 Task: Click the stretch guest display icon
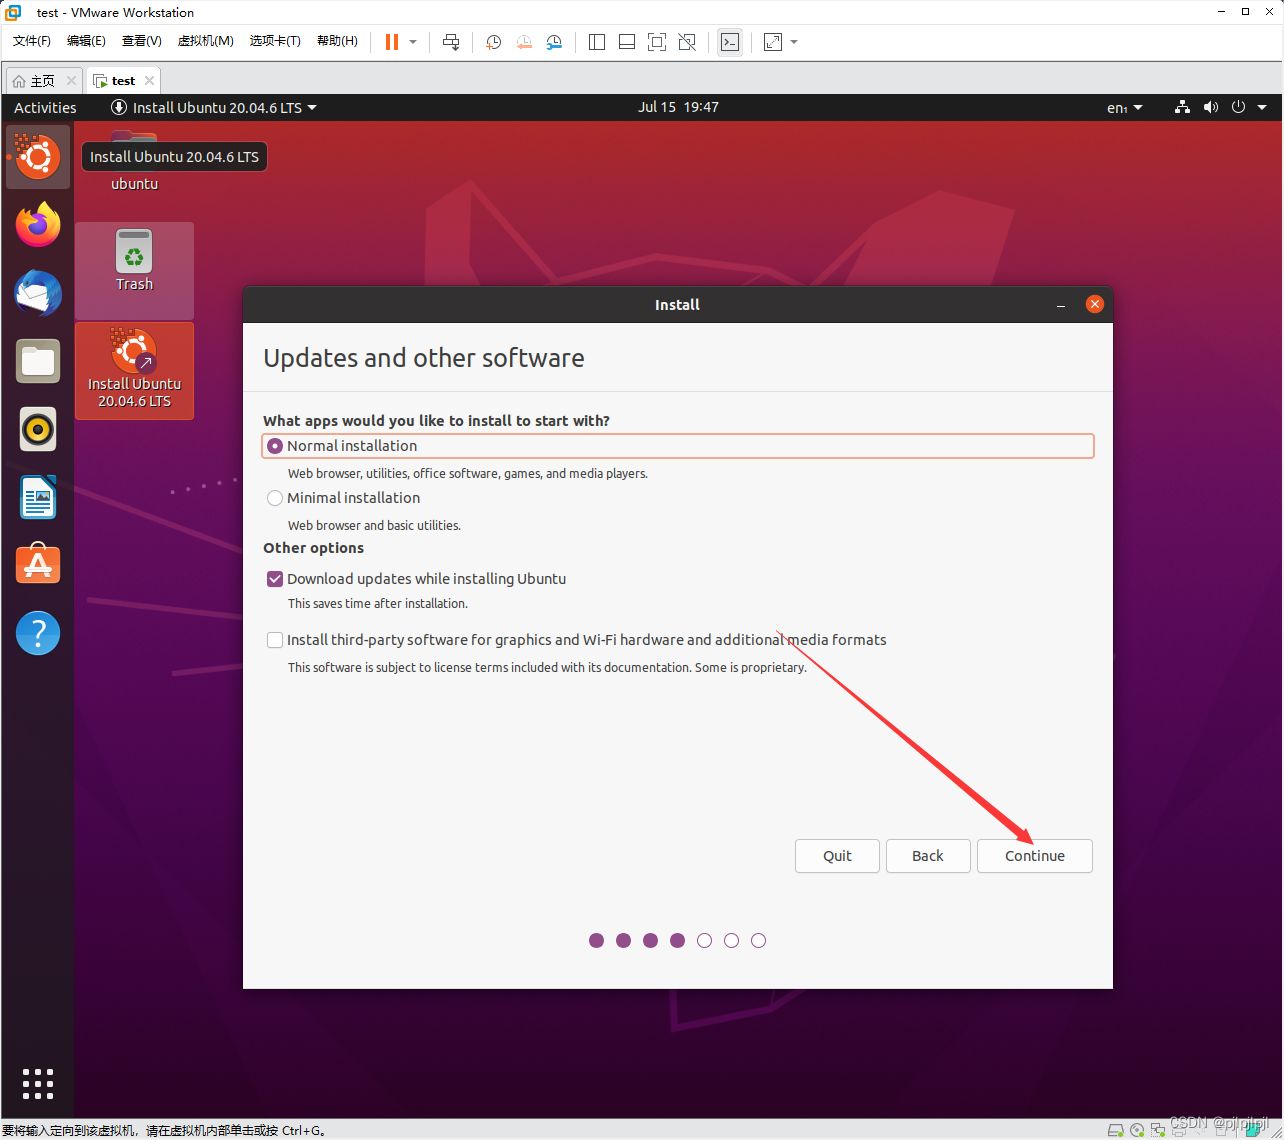[773, 42]
